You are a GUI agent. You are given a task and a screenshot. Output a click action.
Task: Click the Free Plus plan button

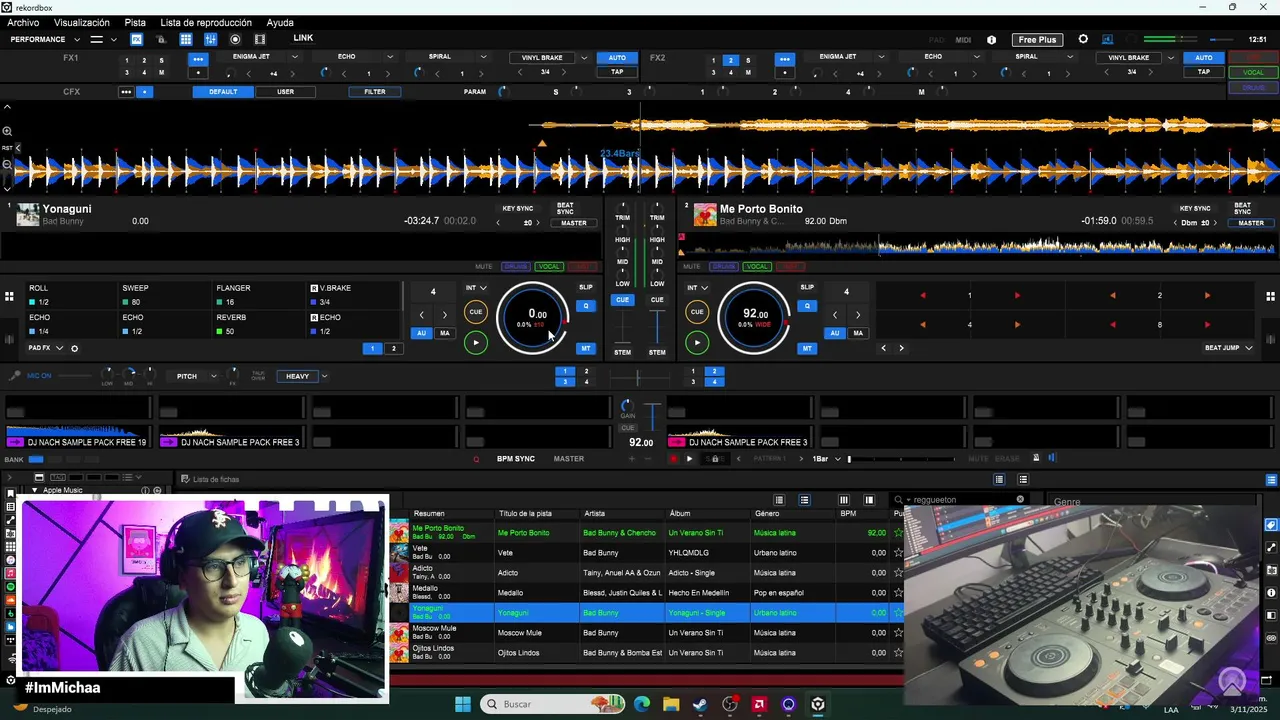[1036, 40]
